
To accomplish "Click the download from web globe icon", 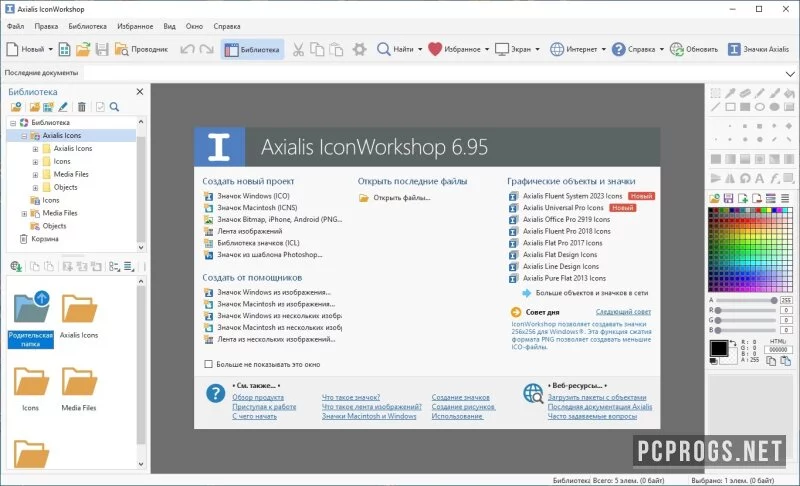I will coord(16,266).
